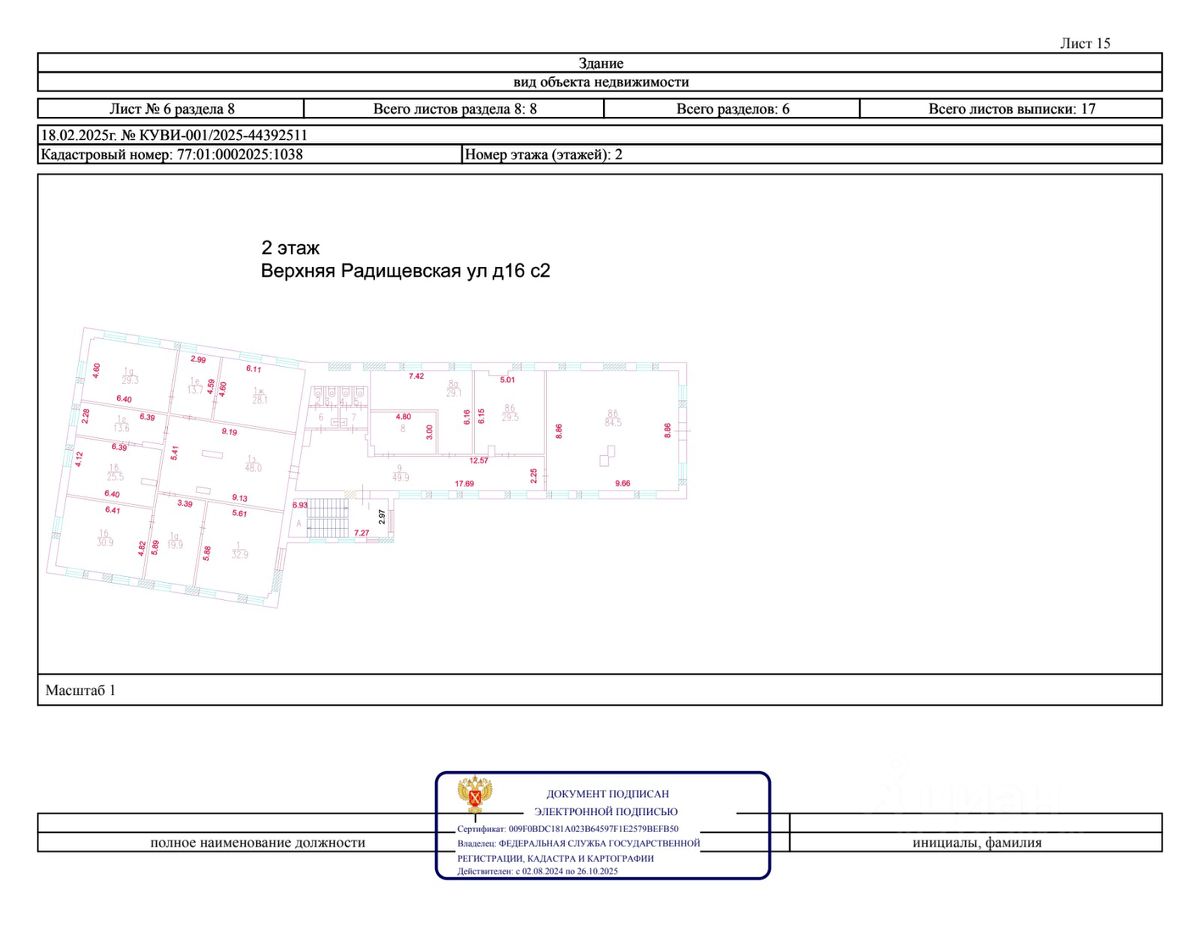Click the dimension 5.61 on the plan
Screen dimensions: 1200x927
[239, 514]
